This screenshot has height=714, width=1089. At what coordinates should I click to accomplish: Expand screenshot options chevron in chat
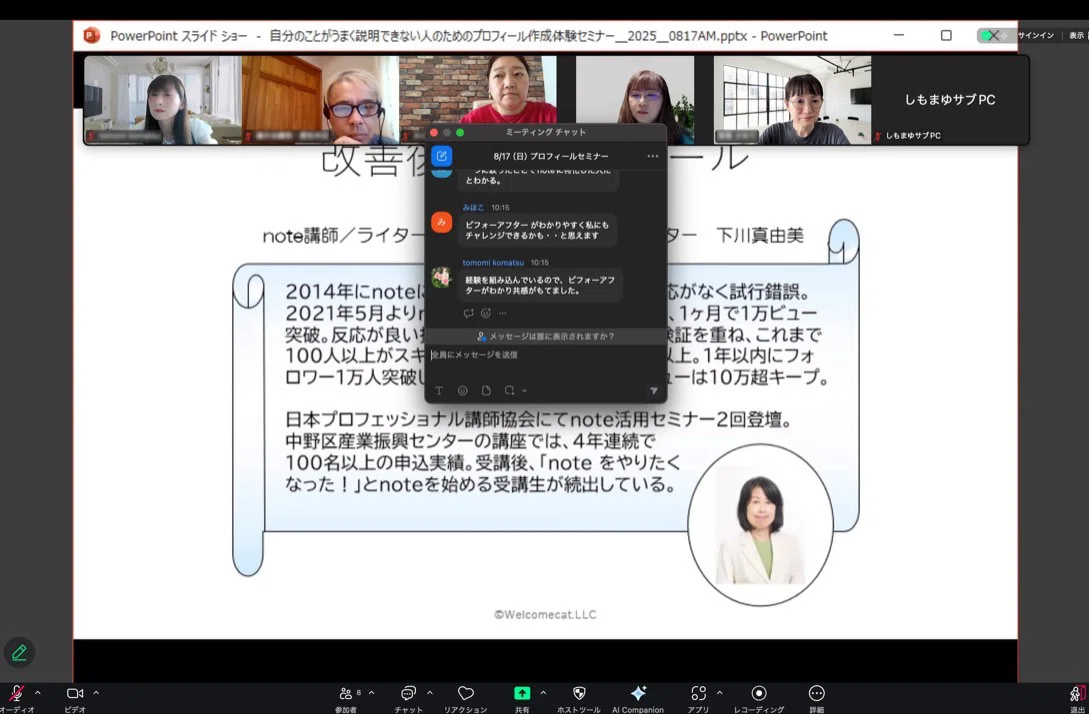tap(524, 390)
